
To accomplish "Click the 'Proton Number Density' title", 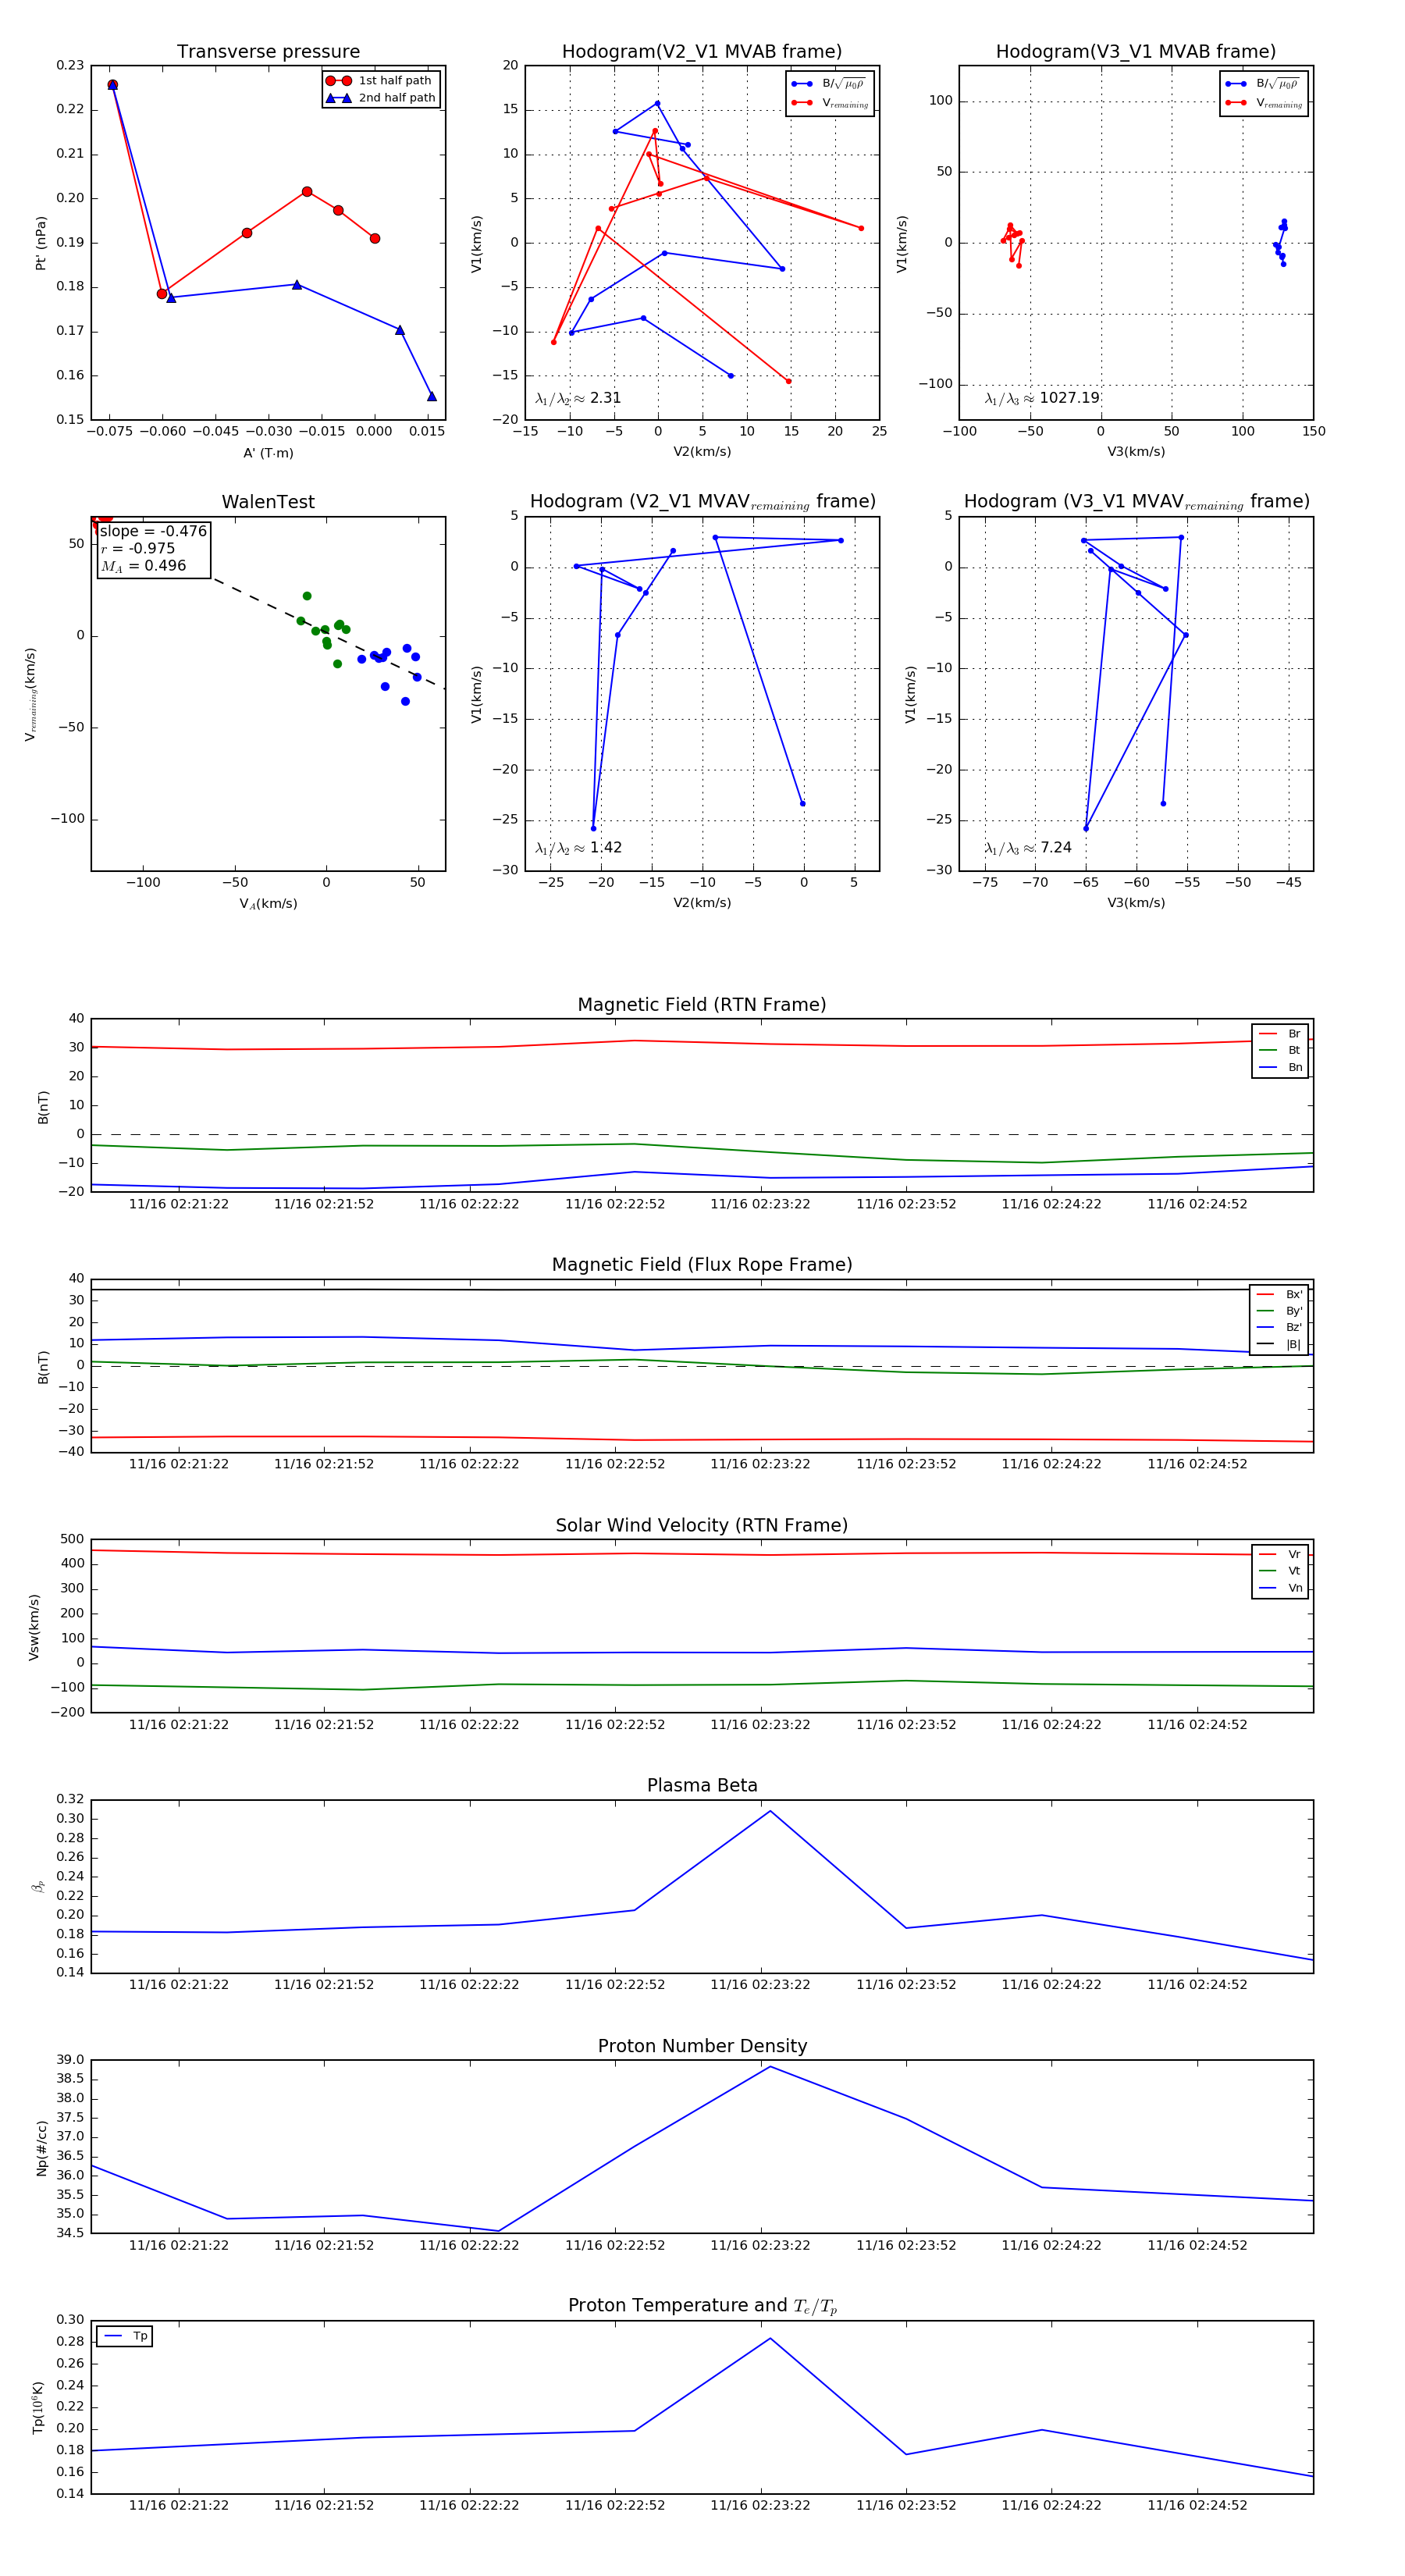I will point(702,2046).
